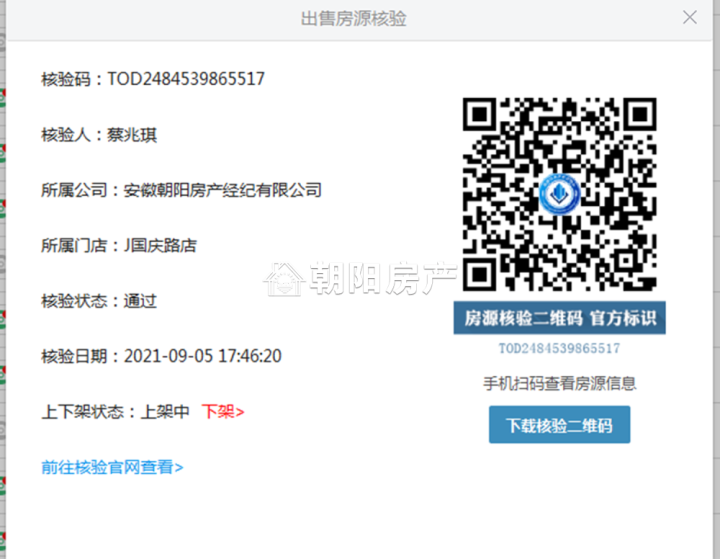Close the 出售房源核验 dialog
The height and width of the screenshot is (559, 720).
pyautogui.click(x=690, y=17)
